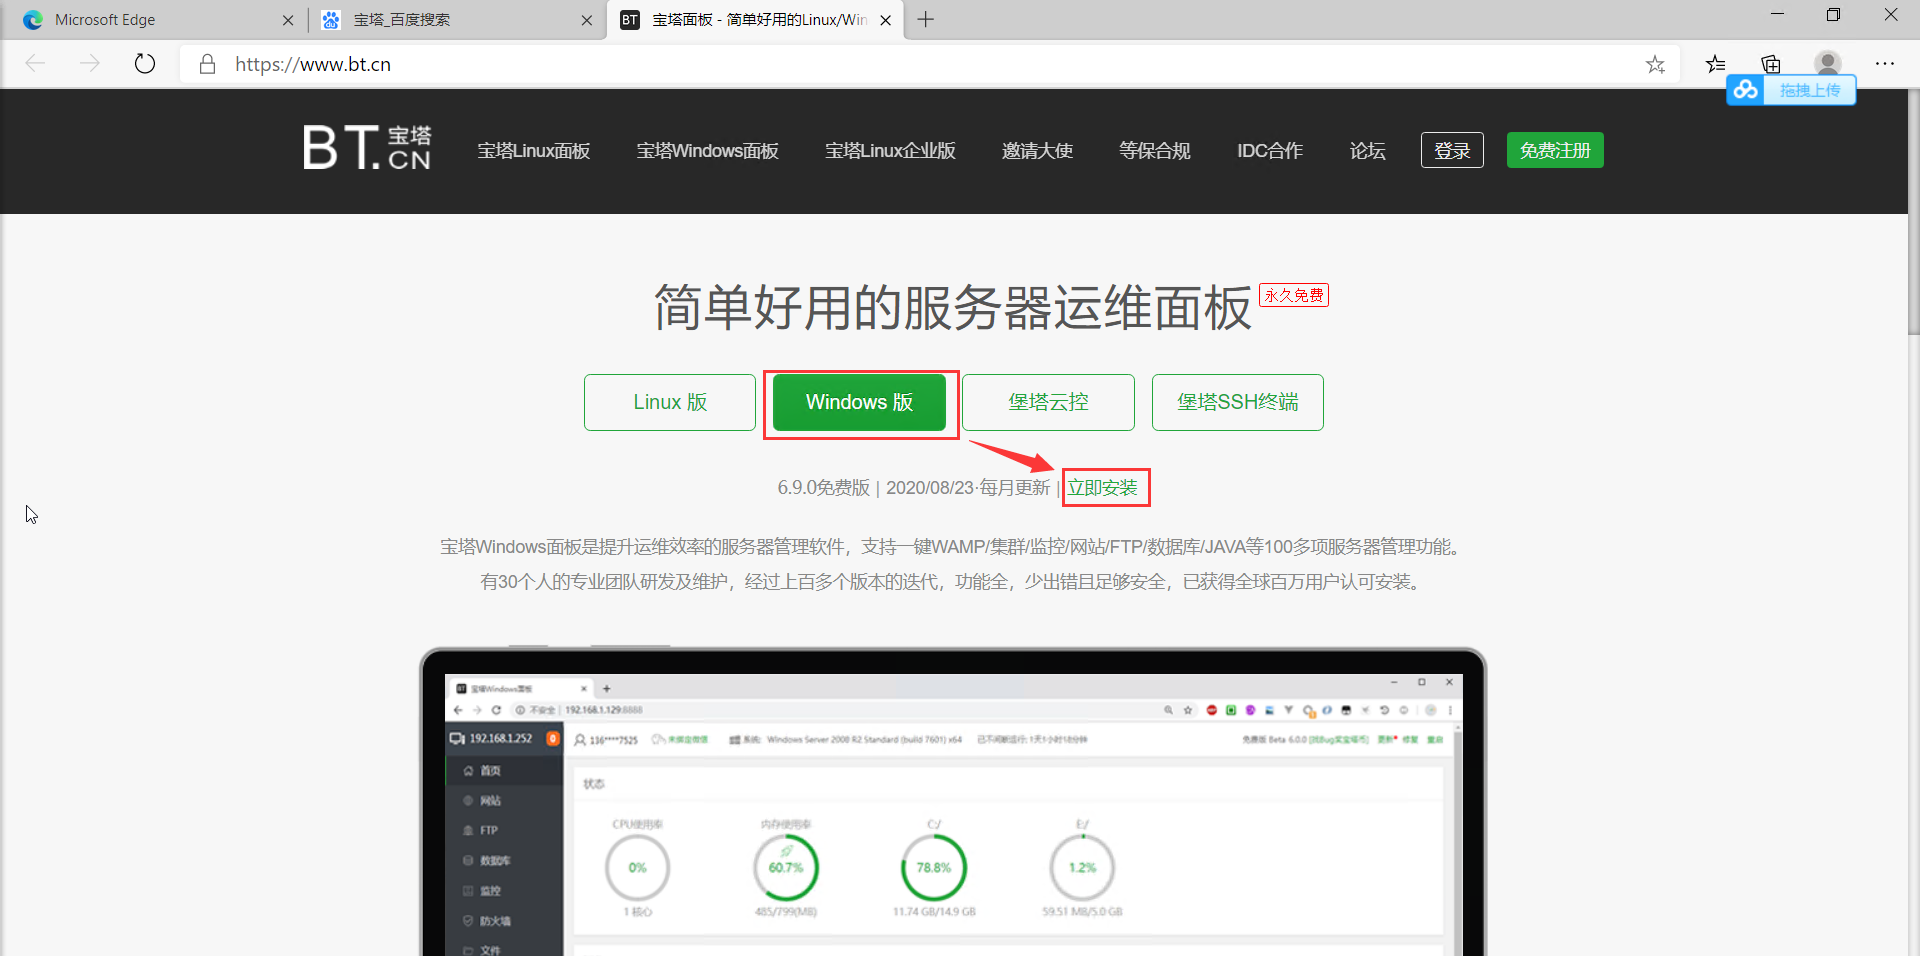Close the Microsoft Edge tab
1920x956 pixels.
(288, 20)
